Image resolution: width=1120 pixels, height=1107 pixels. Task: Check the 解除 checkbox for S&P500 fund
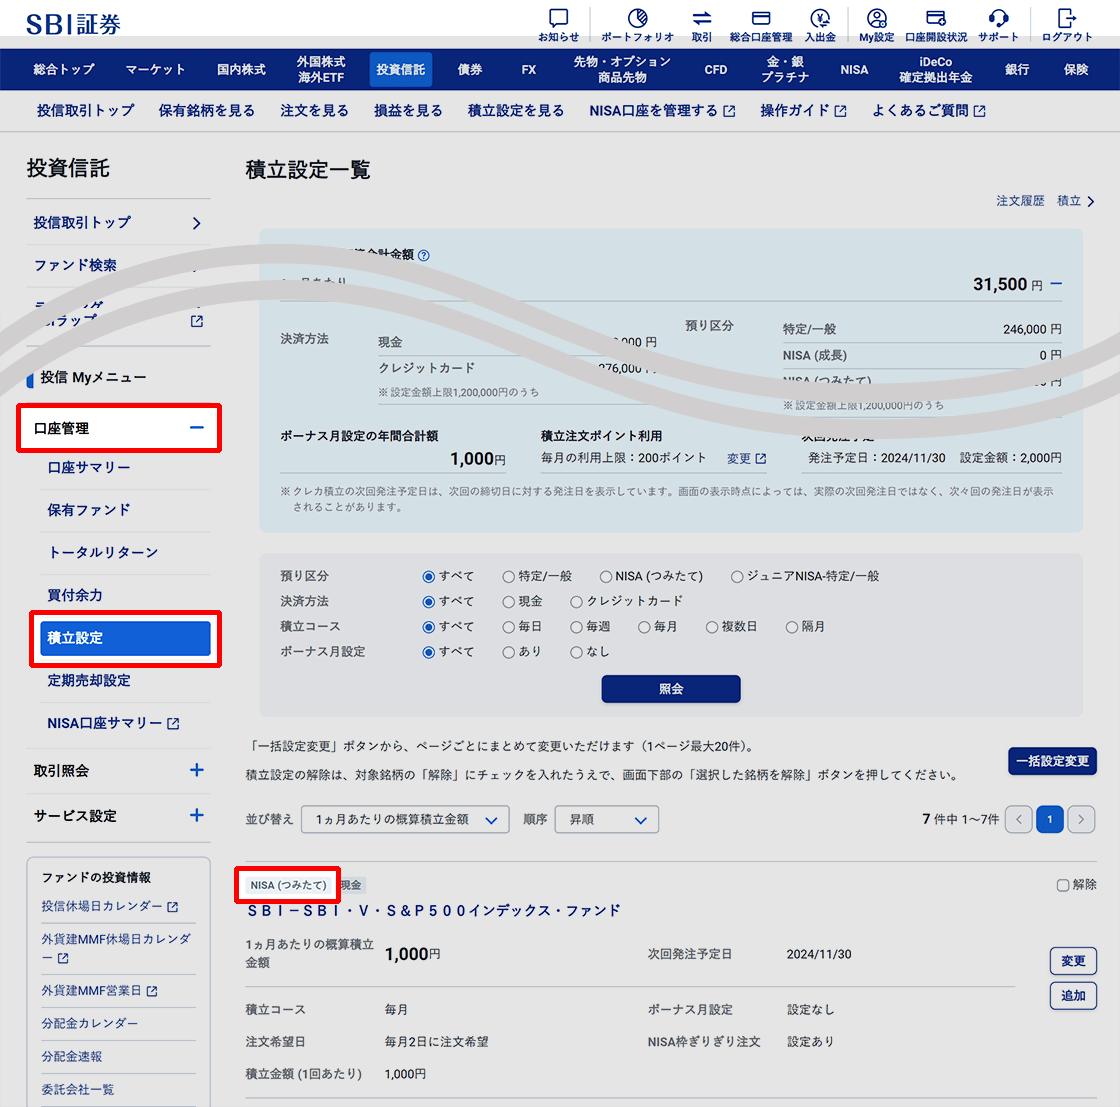[x=1063, y=886]
